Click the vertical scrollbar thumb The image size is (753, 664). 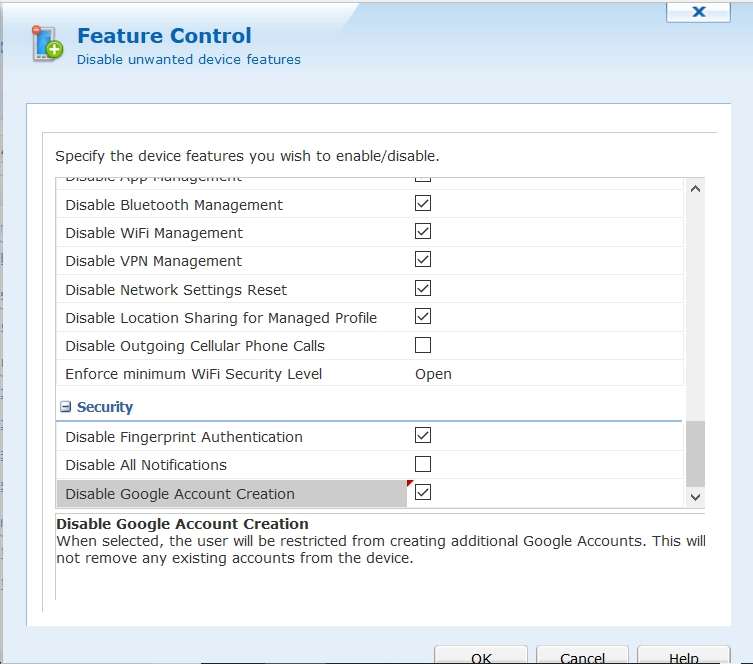(x=694, y=453)
